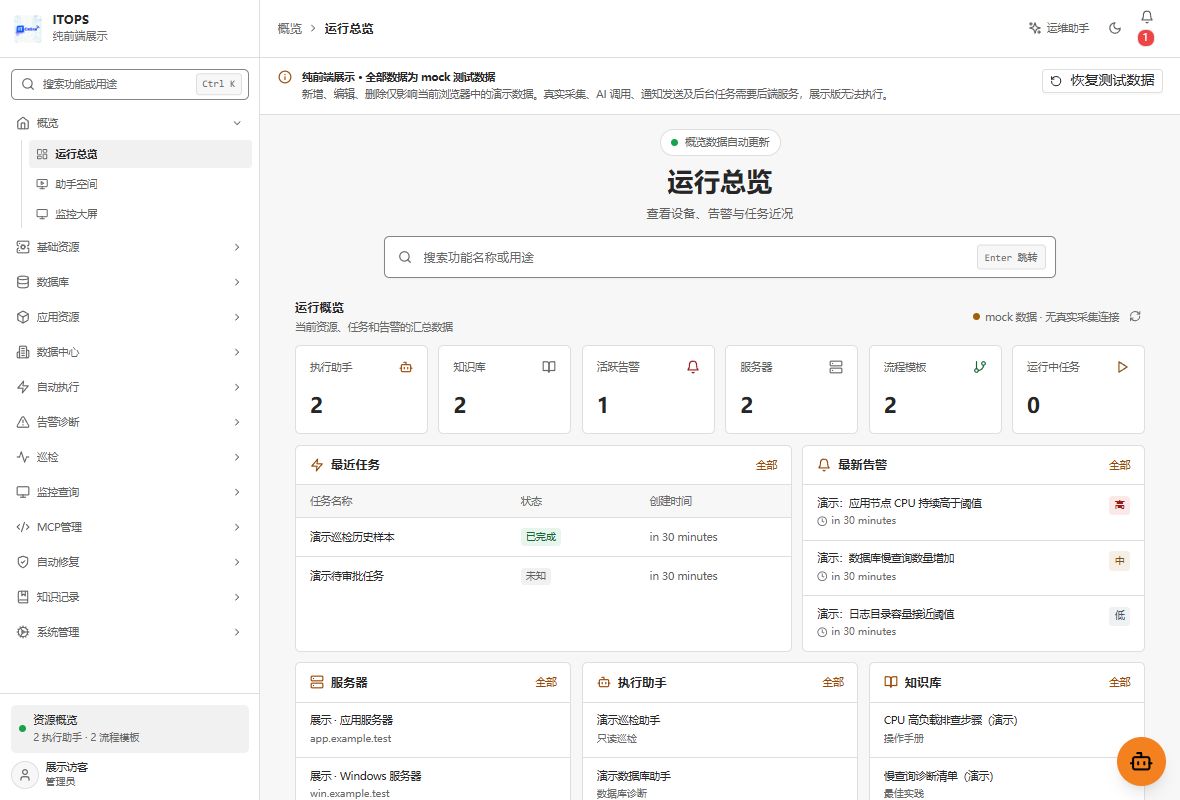Screen dimensions: 1180x800
Task: Open the CPU 高负载排查步骤 (演示) article
Action: click(1006, 729)
